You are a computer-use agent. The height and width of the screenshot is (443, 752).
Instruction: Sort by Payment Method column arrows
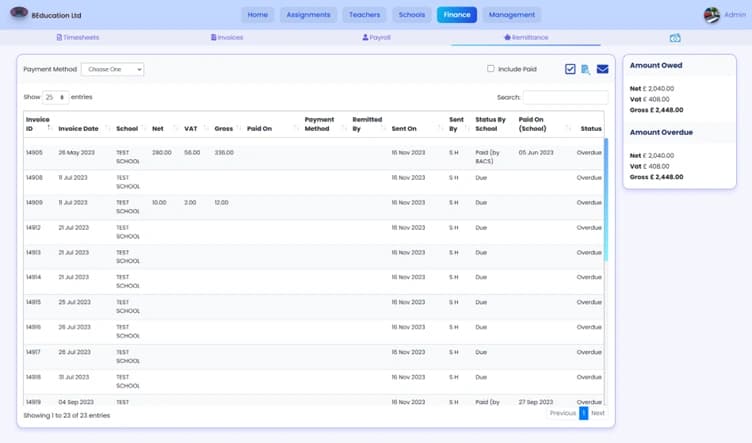(344, 128)
